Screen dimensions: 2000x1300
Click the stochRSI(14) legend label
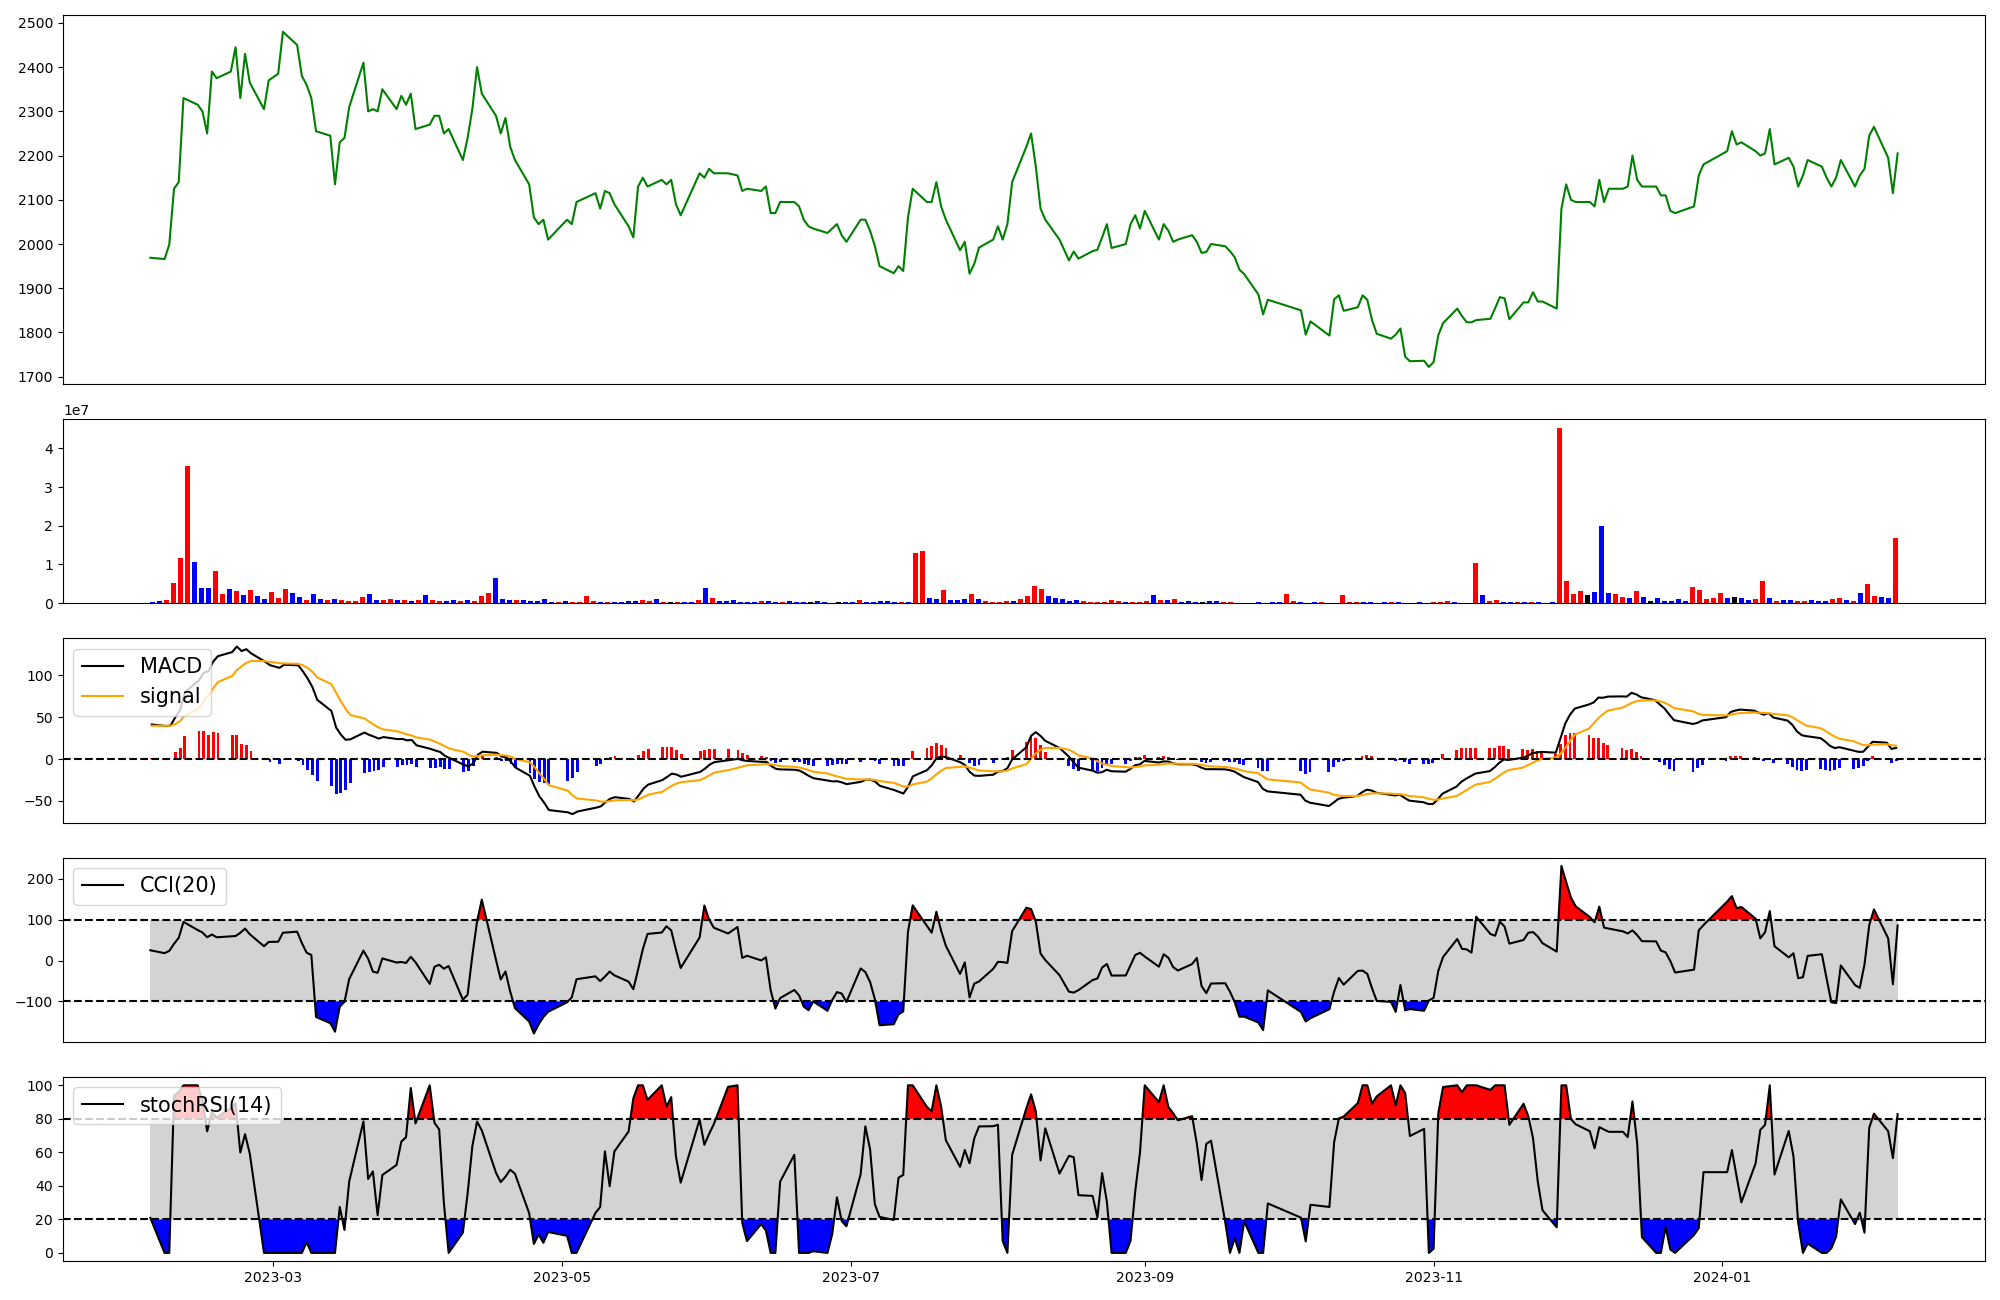[205, 1105]
